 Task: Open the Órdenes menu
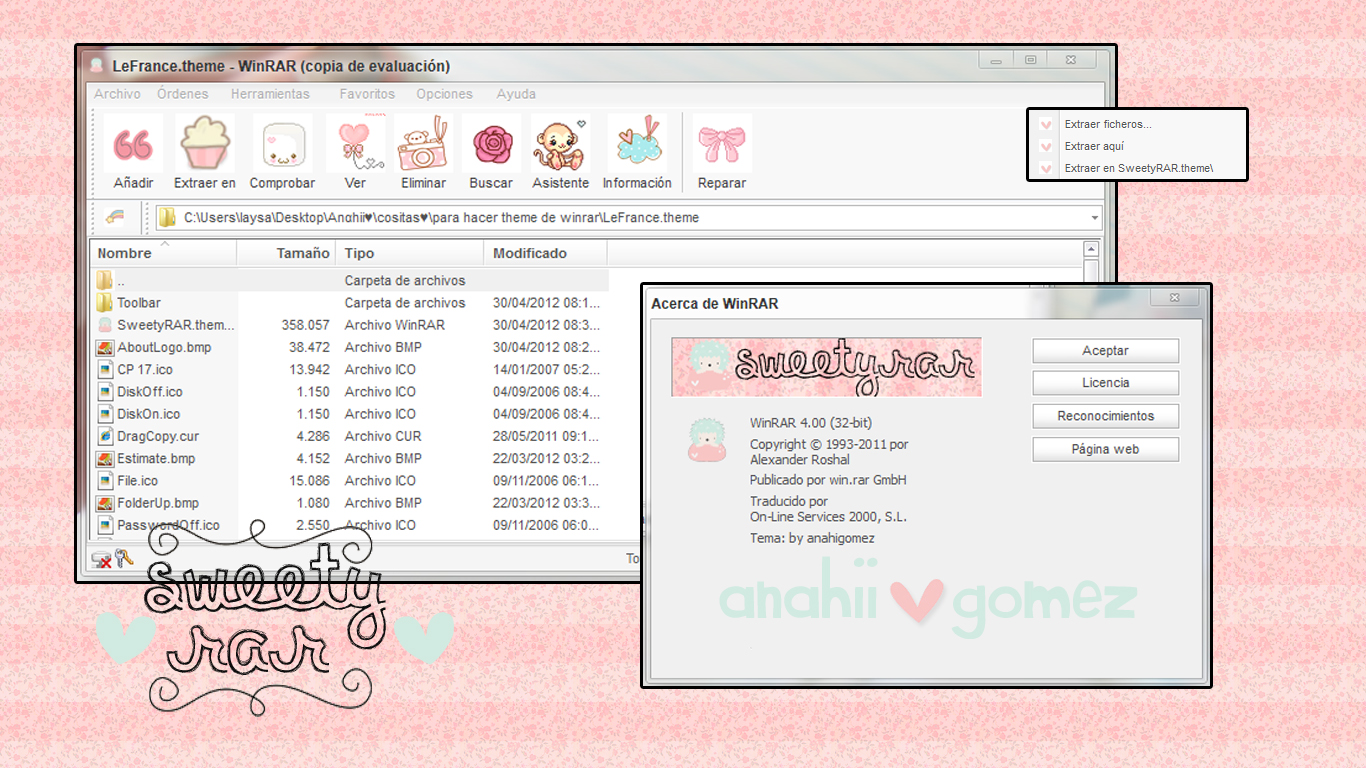tap(183, 94)
